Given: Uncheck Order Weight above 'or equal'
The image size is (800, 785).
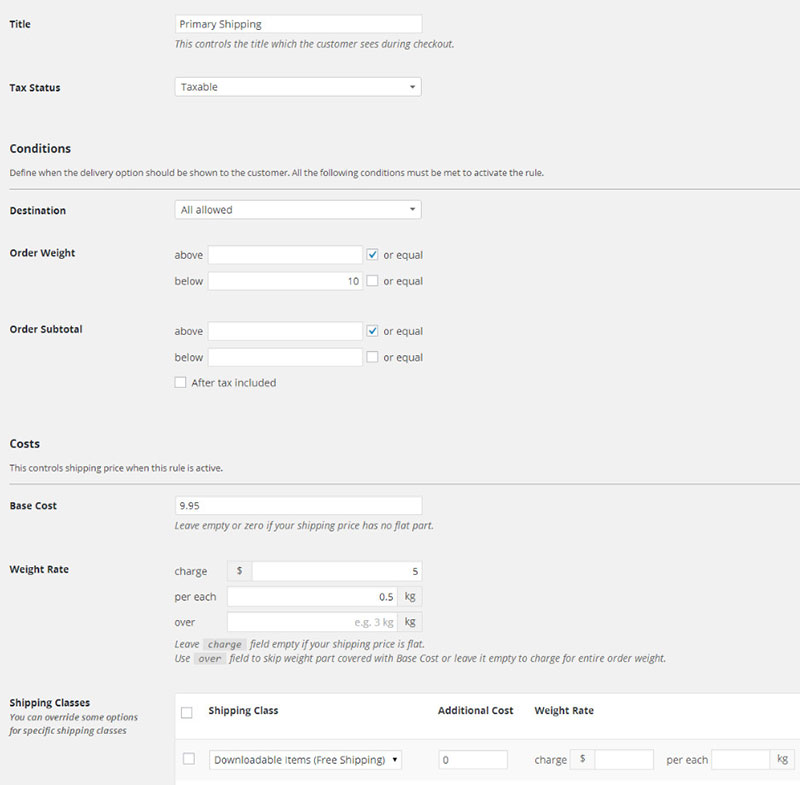Looking at the screenshot, I should [373, 255].
